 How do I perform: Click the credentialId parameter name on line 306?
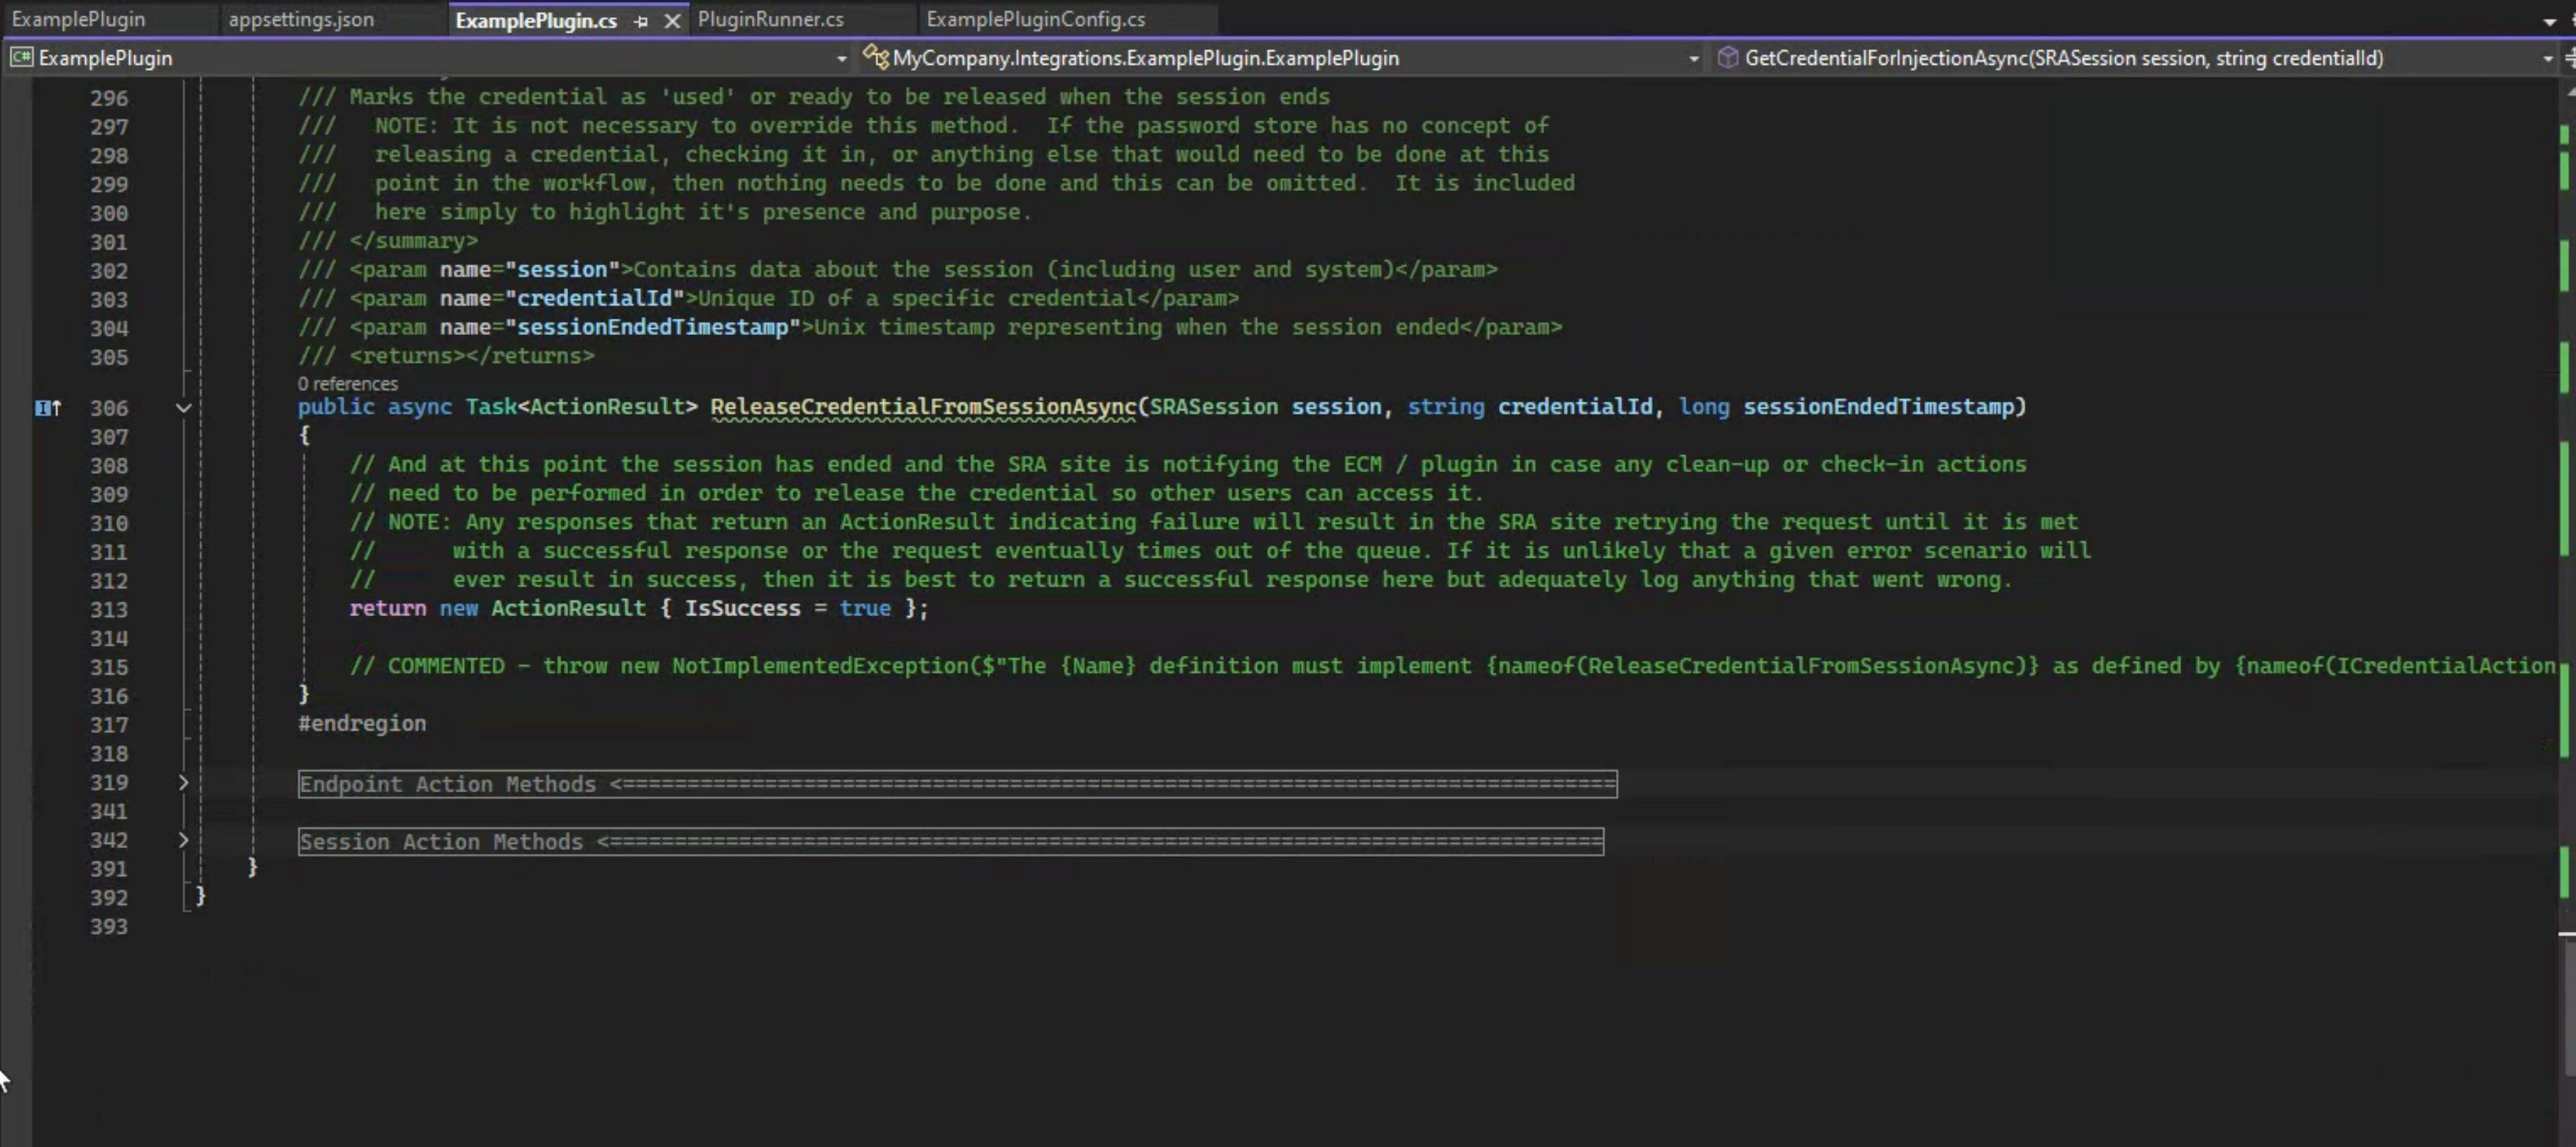(x=1574, y=407)
